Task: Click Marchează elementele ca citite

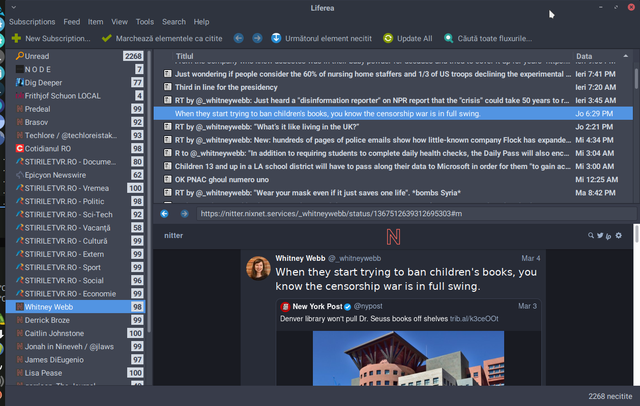Action: coord(169,38)
